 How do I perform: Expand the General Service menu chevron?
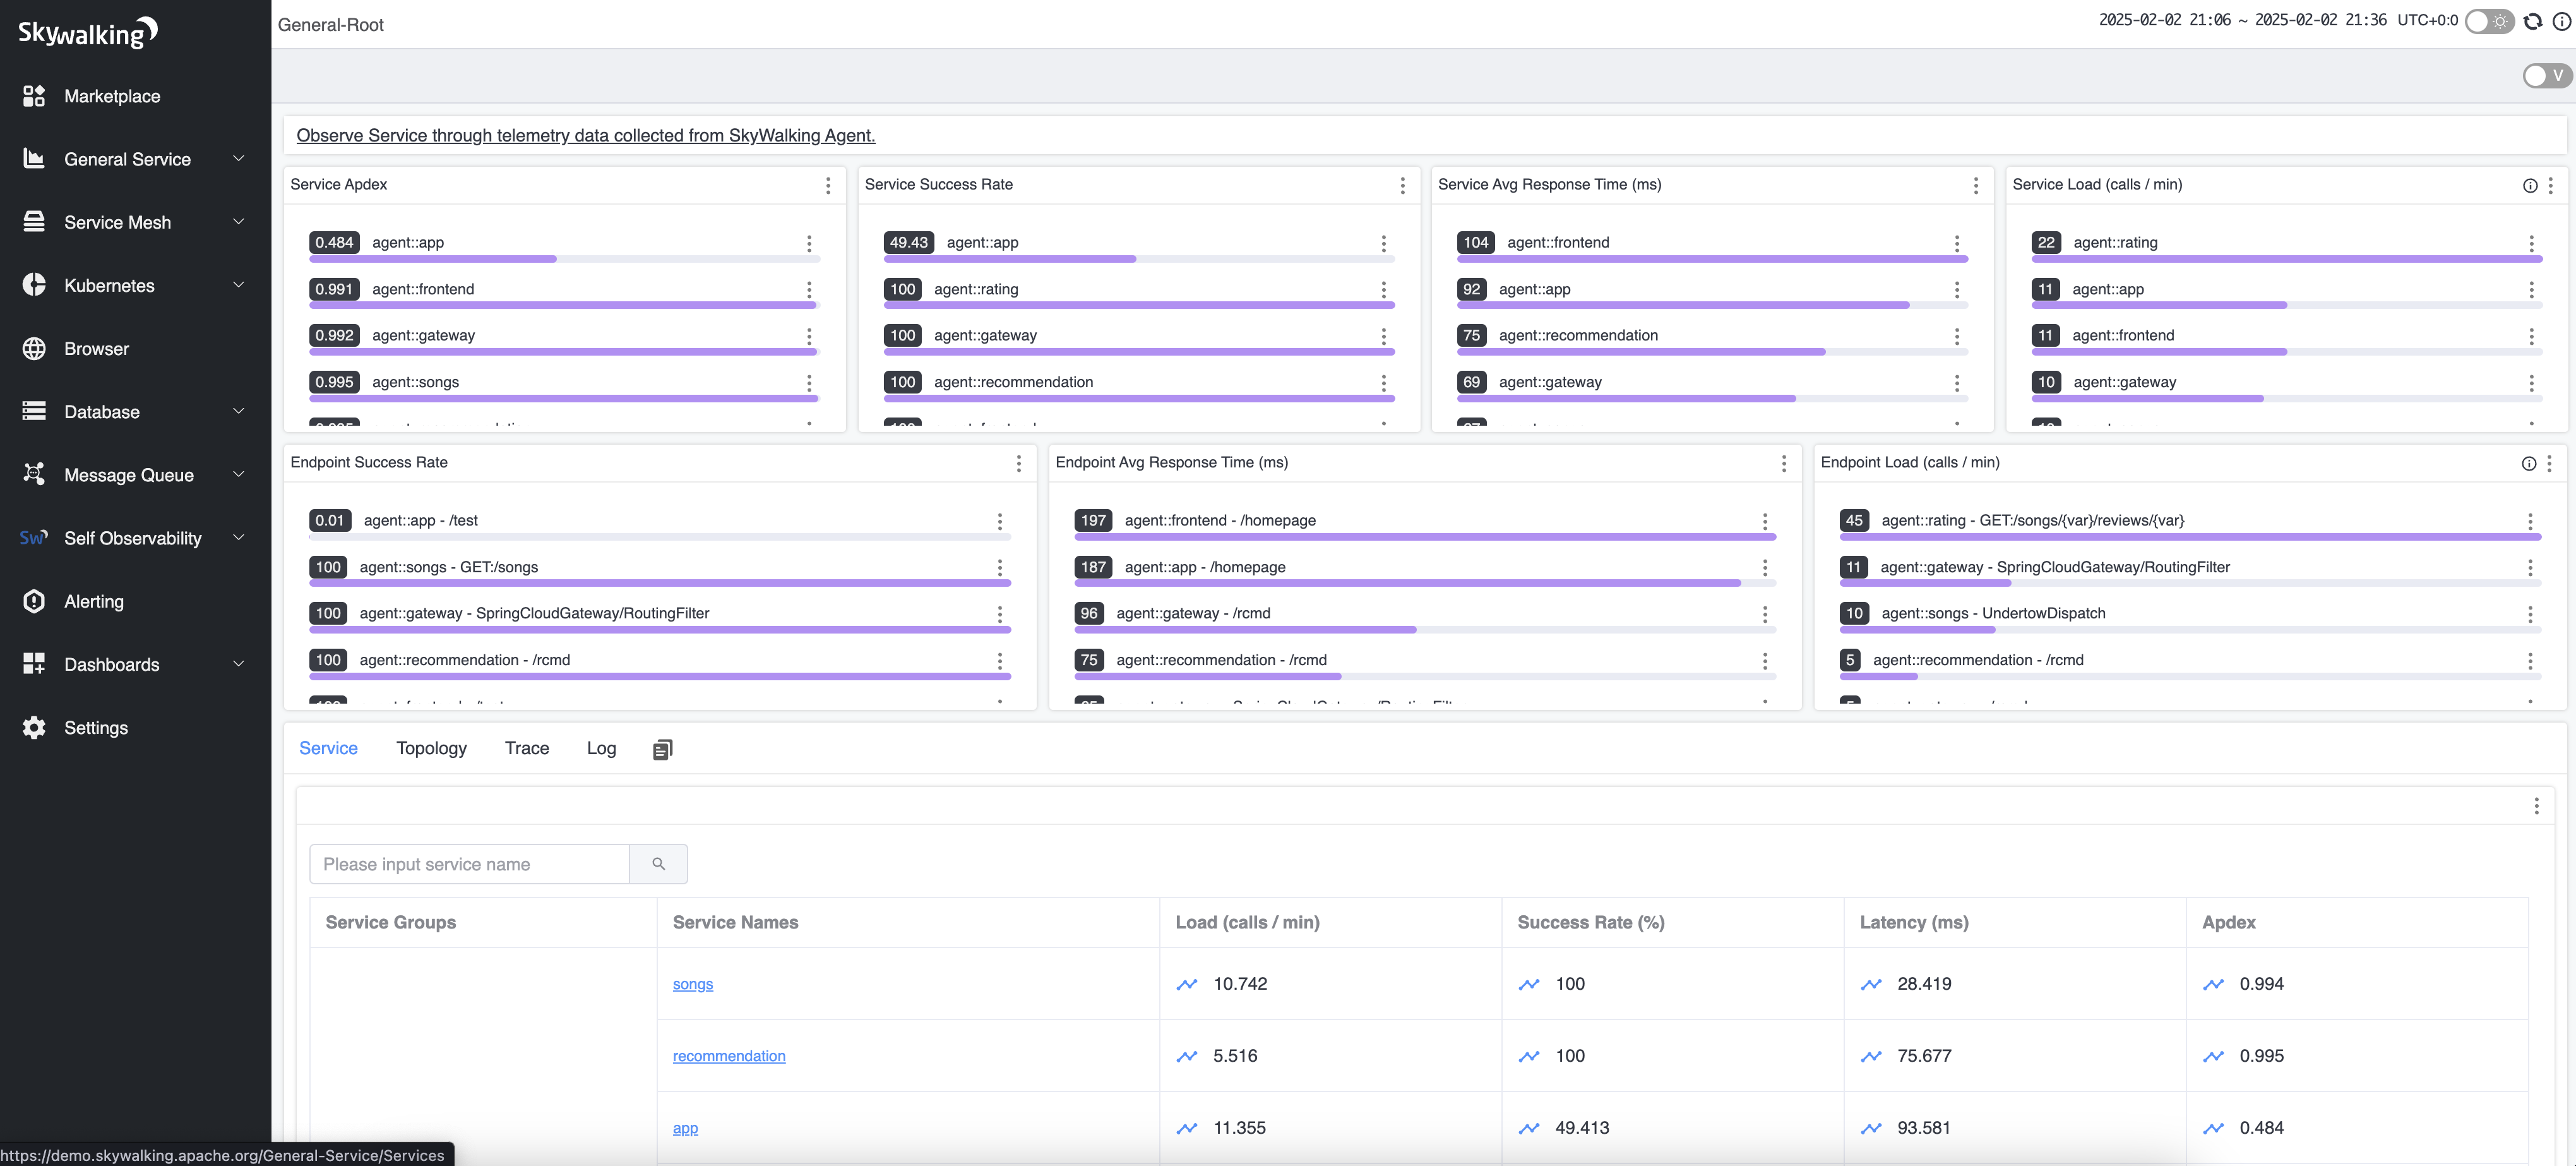(x=238, y=158)
